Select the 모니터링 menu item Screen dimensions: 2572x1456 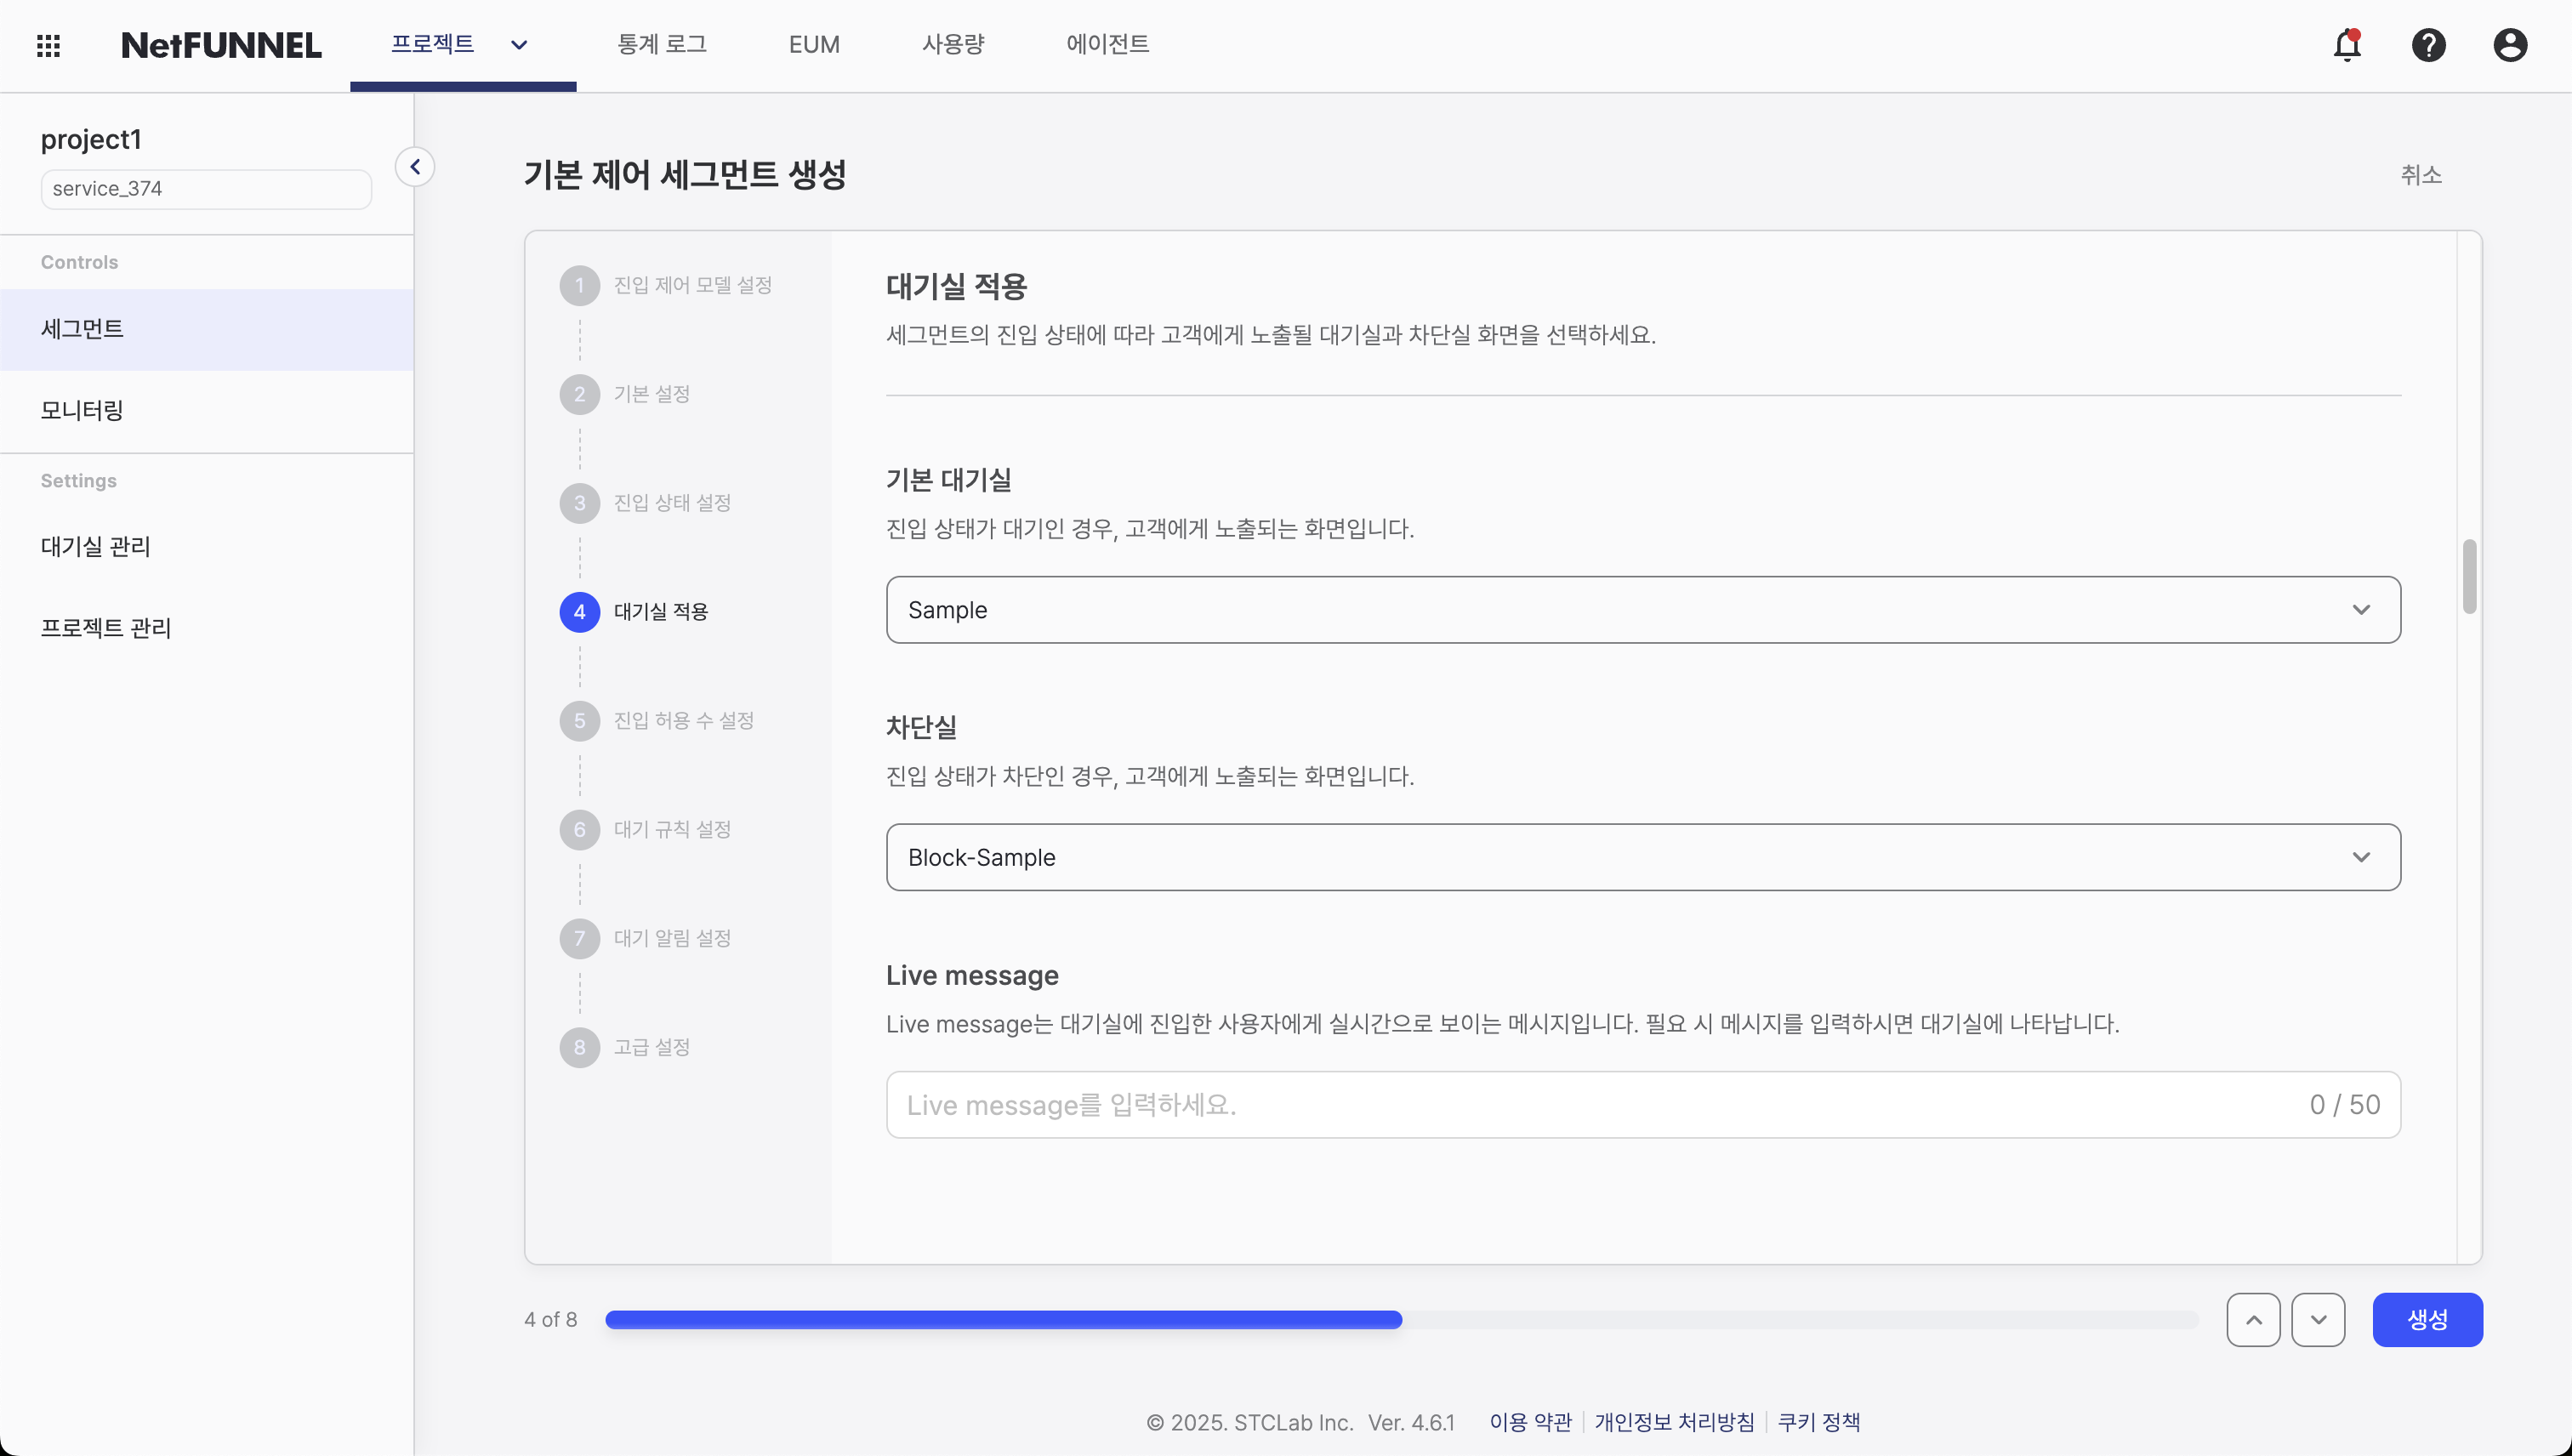81,410
